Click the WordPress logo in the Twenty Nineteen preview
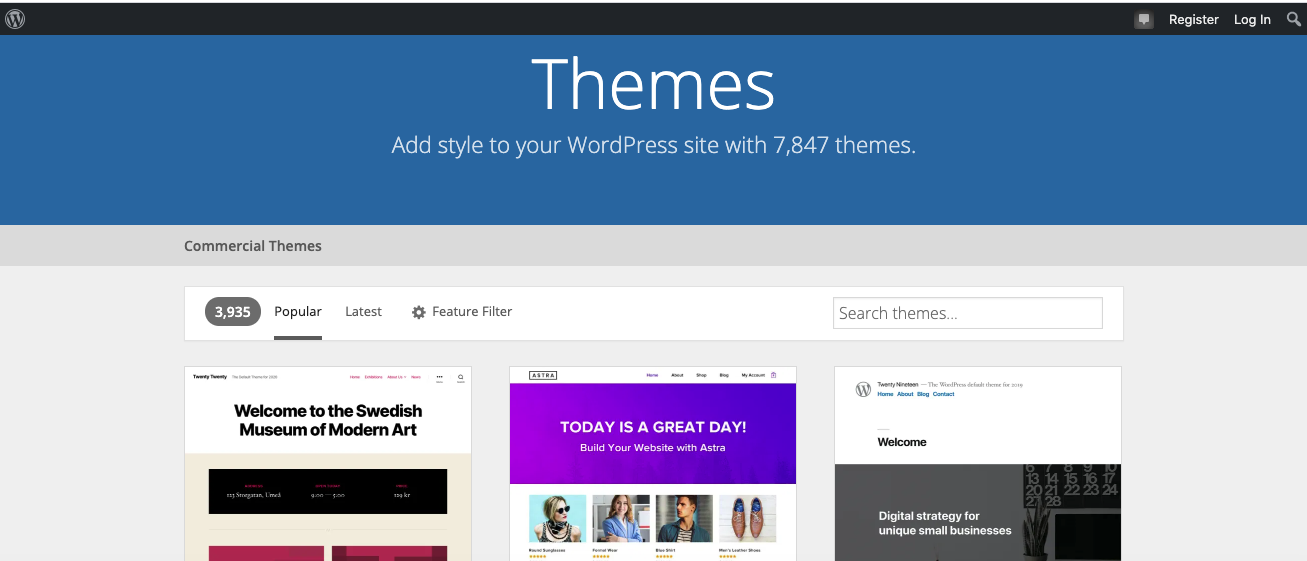 [x=863, y=389]
